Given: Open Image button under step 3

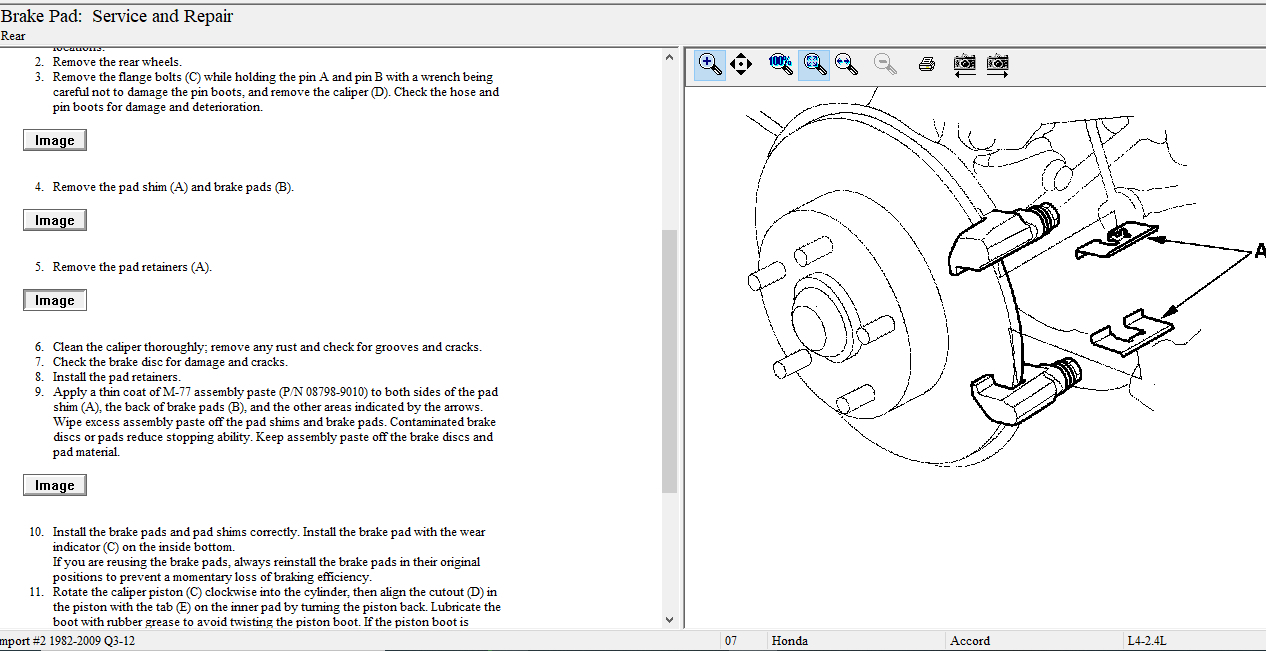Looking at the screenshot, I should click(x=55, y=141).
